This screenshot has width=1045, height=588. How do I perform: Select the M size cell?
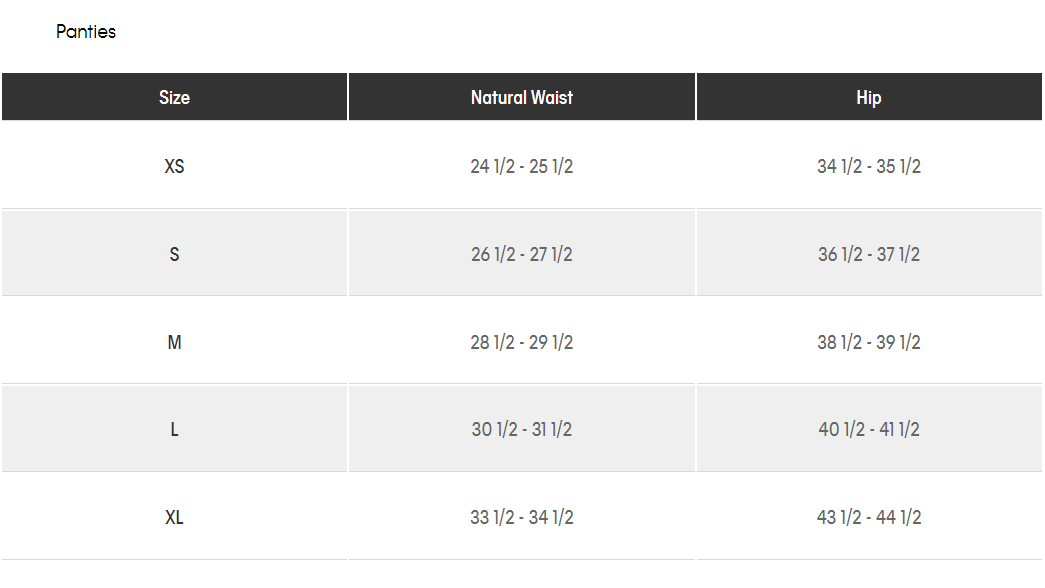tap(174, 342)
